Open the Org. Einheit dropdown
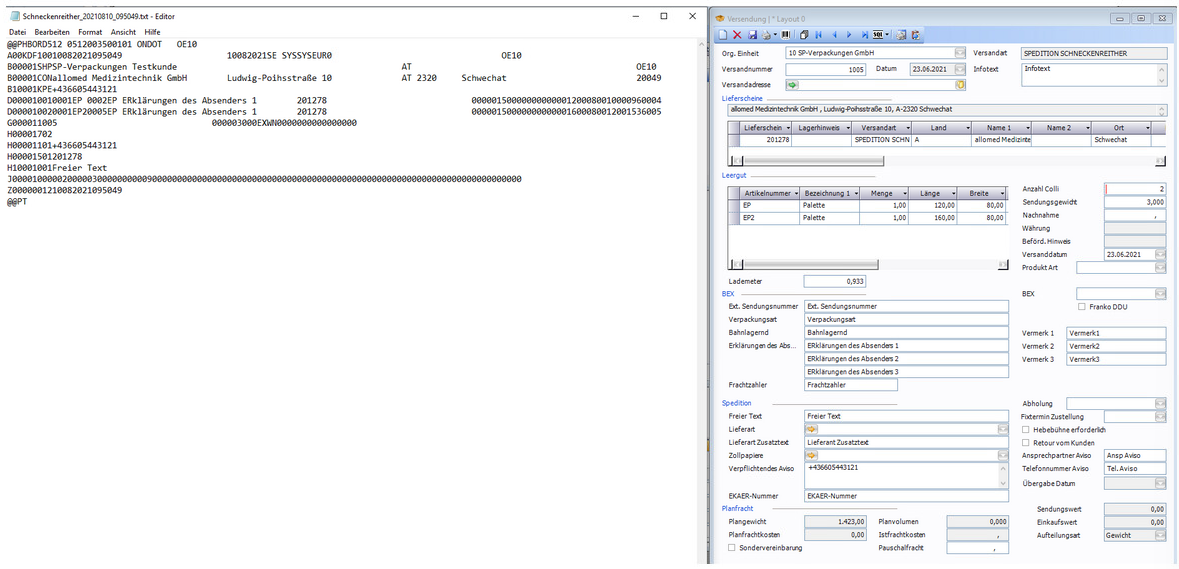This screenshot has height=569, width=1179. pyautogui.click(x=960, y=53)
